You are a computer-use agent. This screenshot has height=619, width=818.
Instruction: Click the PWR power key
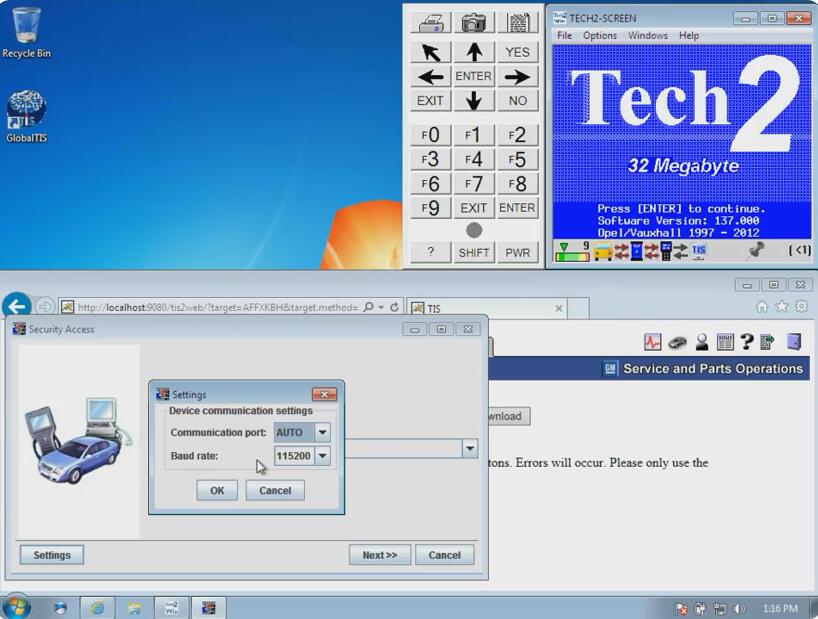pyautogui.click(x=518, y=252)
